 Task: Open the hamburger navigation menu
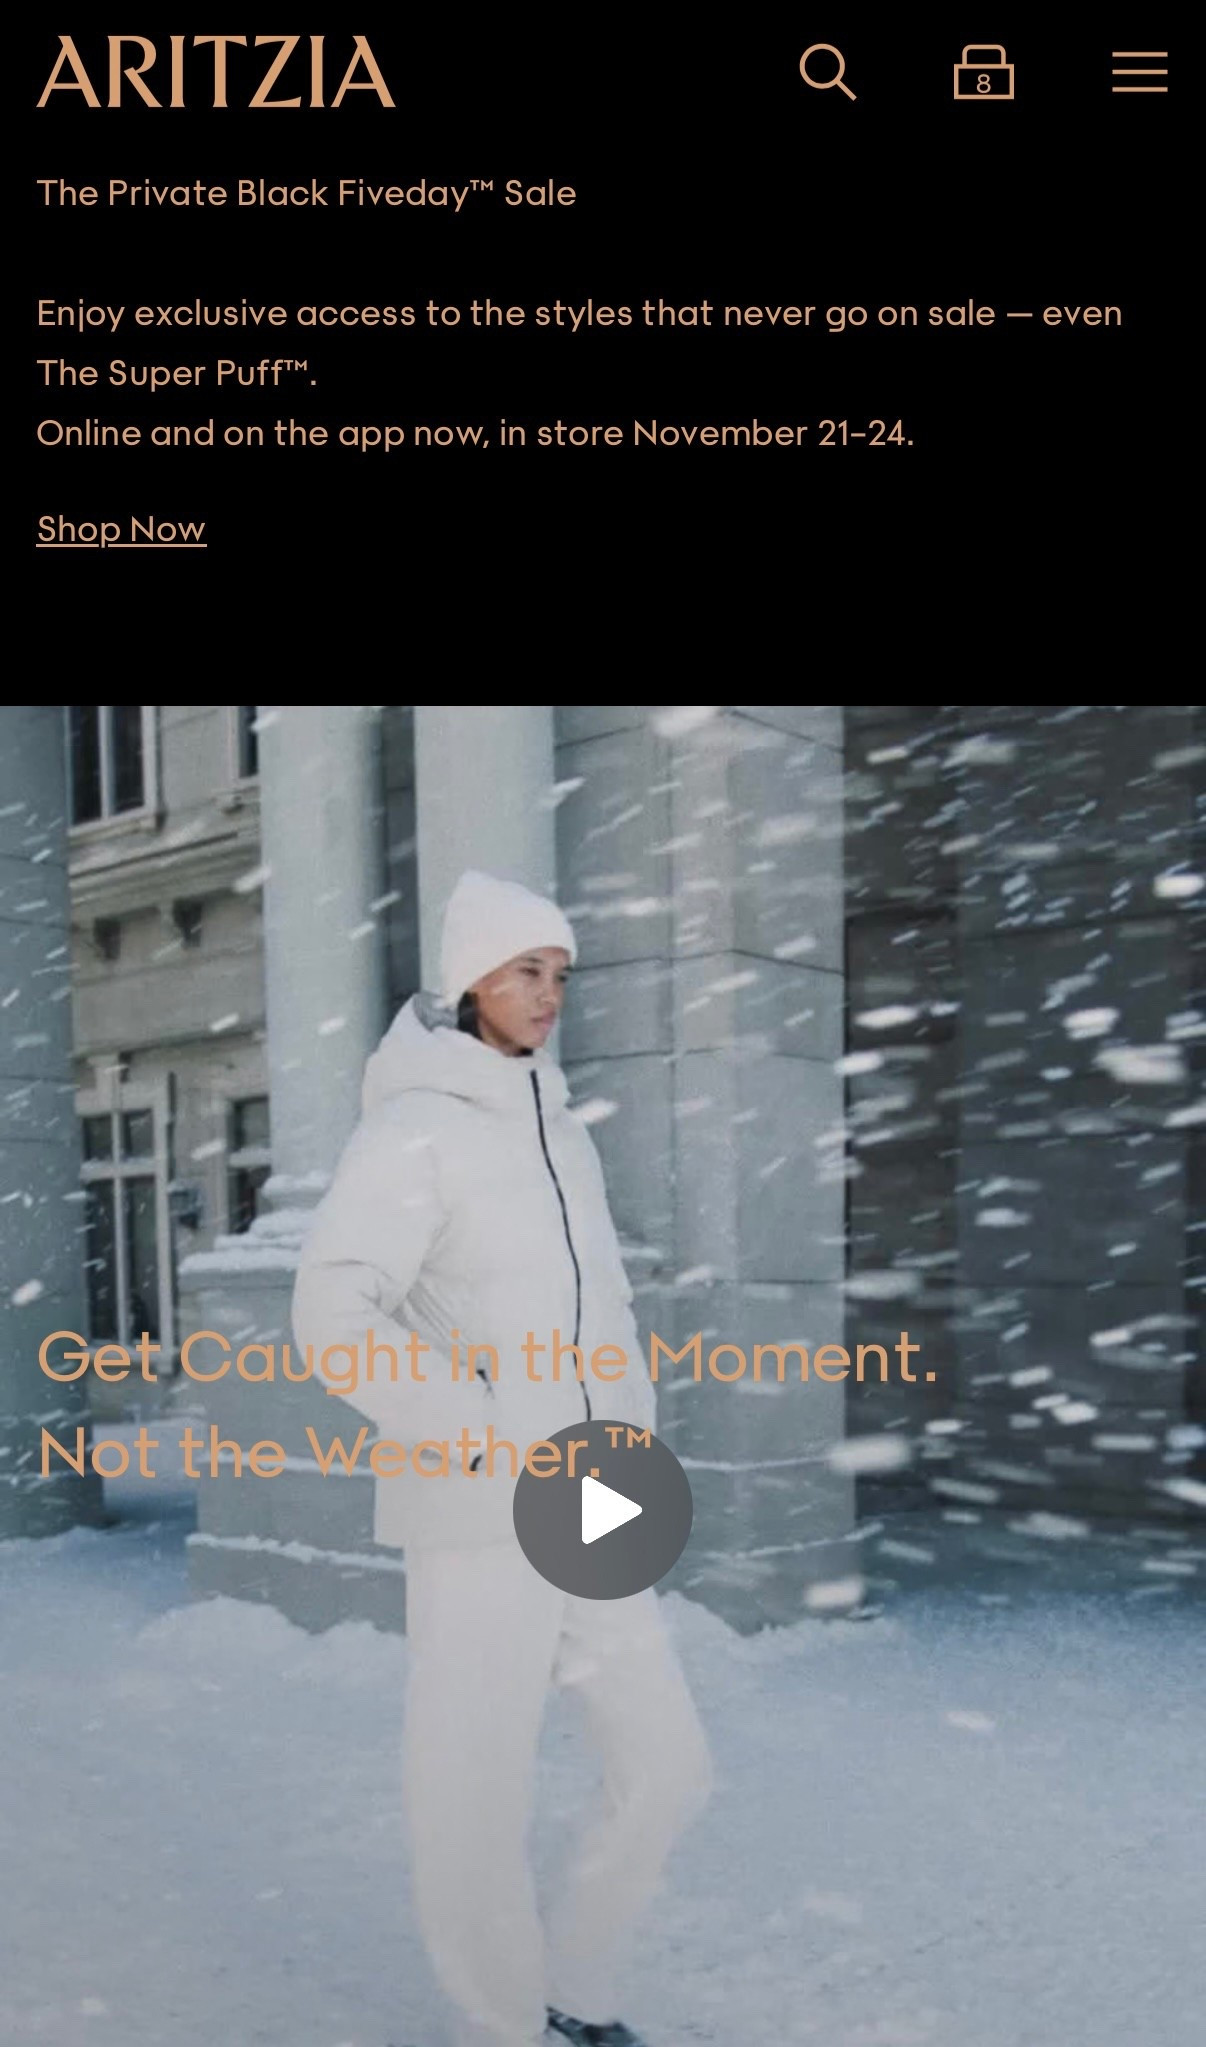(x=1139, y=72)
